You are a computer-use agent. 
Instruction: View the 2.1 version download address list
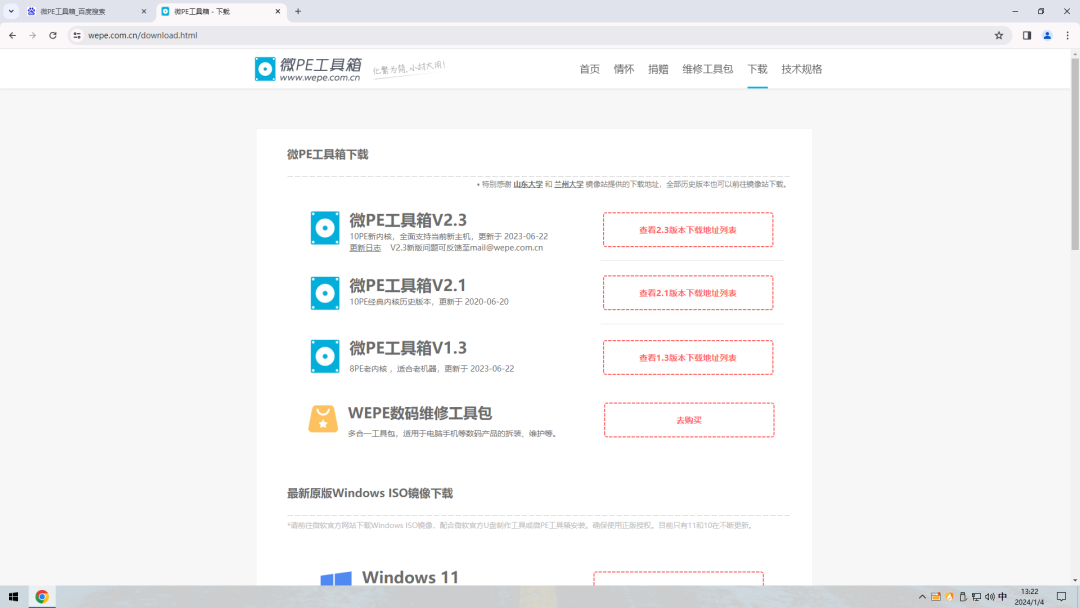tap(688, 293)
